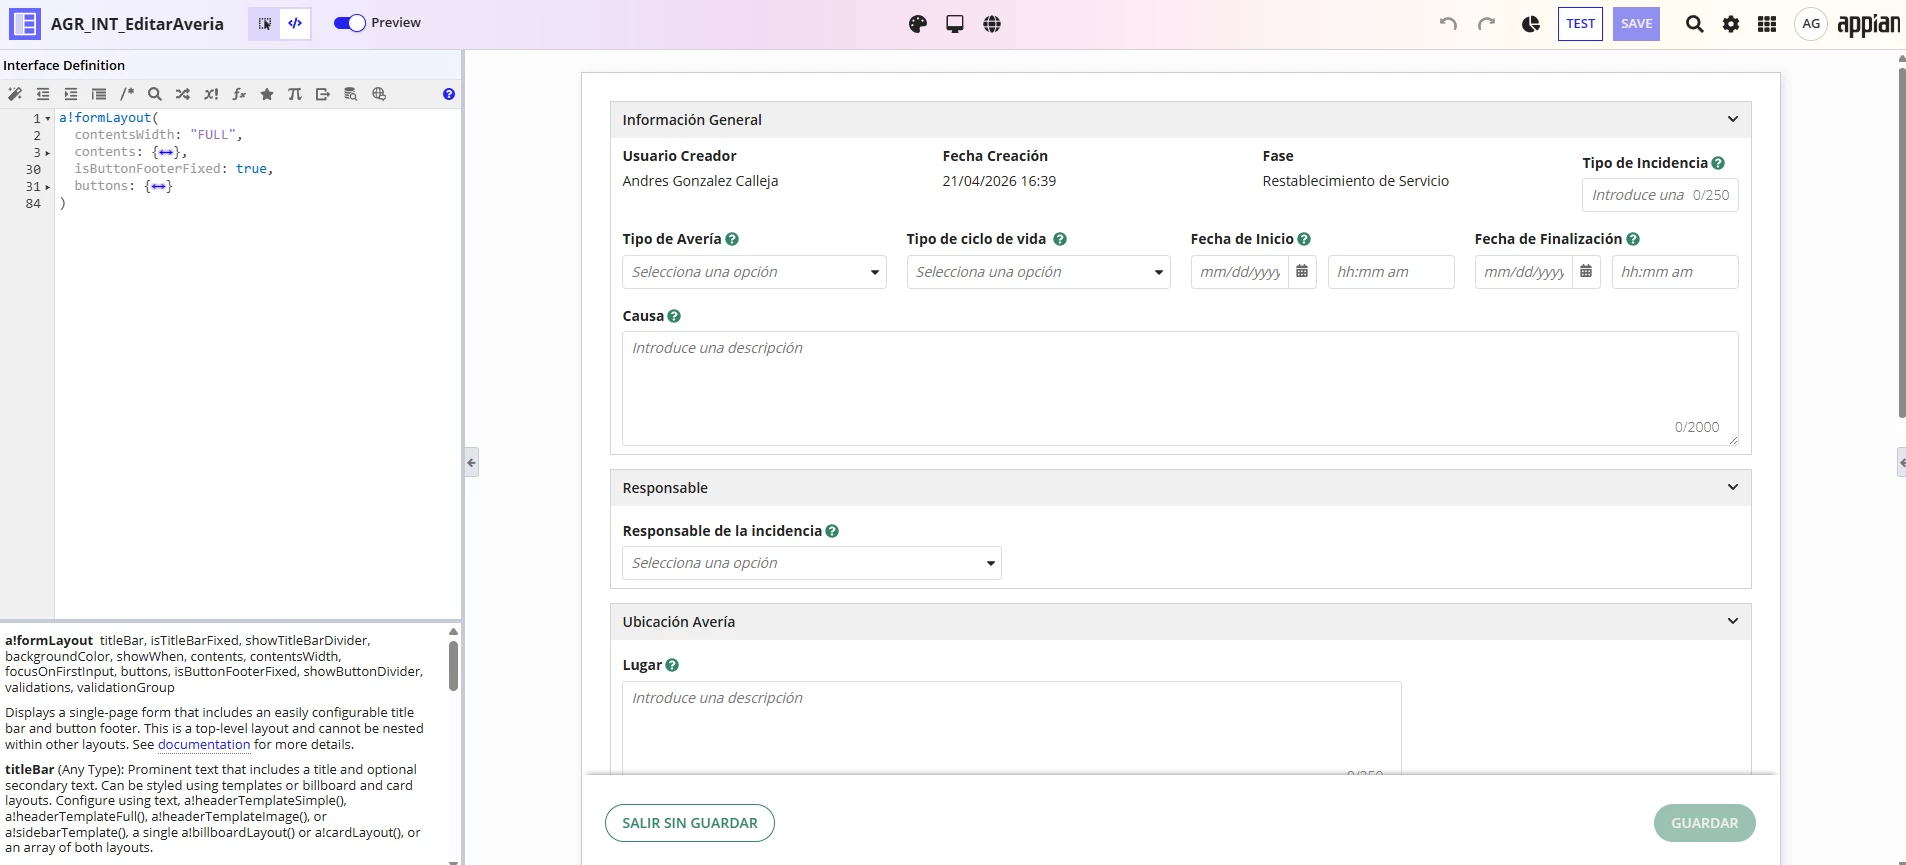Open Responsable de la incidencia dropdown
Viewport: 1906px width, 865px height.
[811, 563]
